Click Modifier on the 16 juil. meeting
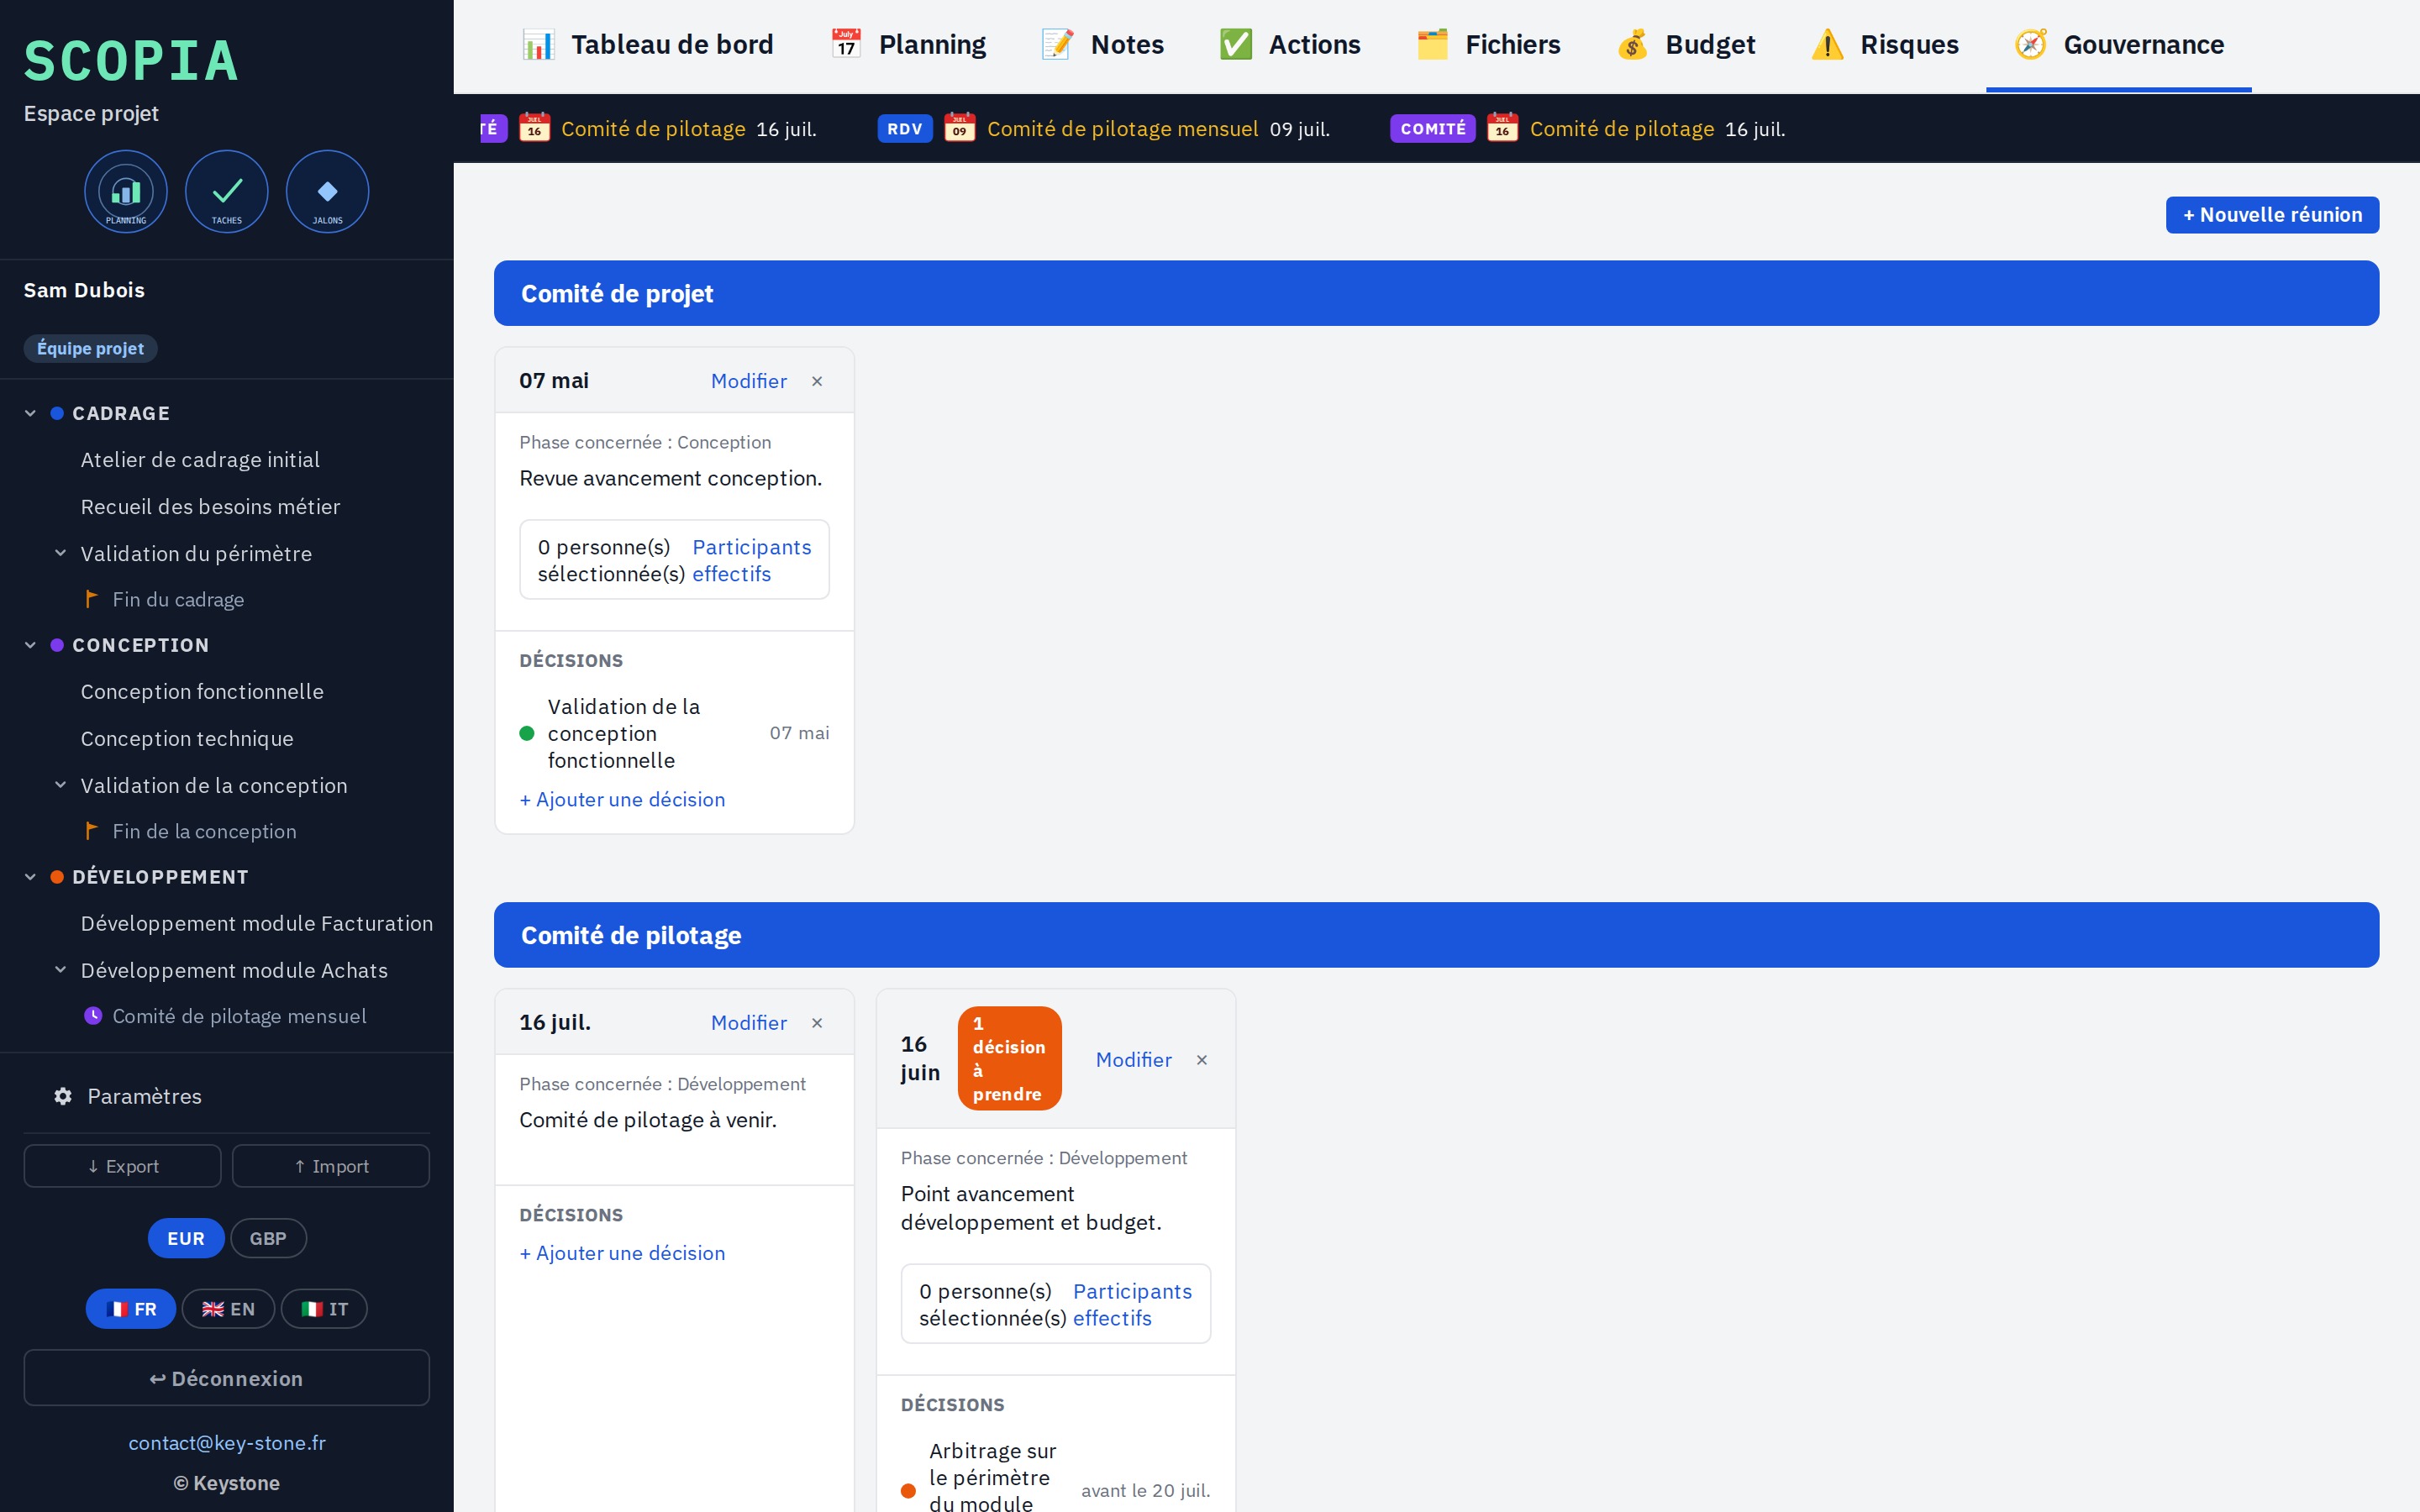 click(x=748, y=1023)
